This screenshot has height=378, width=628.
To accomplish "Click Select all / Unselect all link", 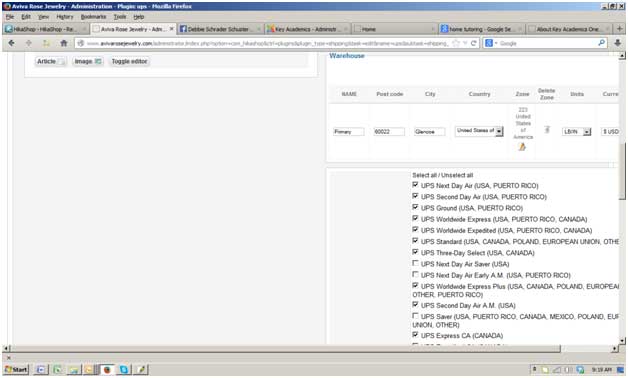I will point(443,175).
